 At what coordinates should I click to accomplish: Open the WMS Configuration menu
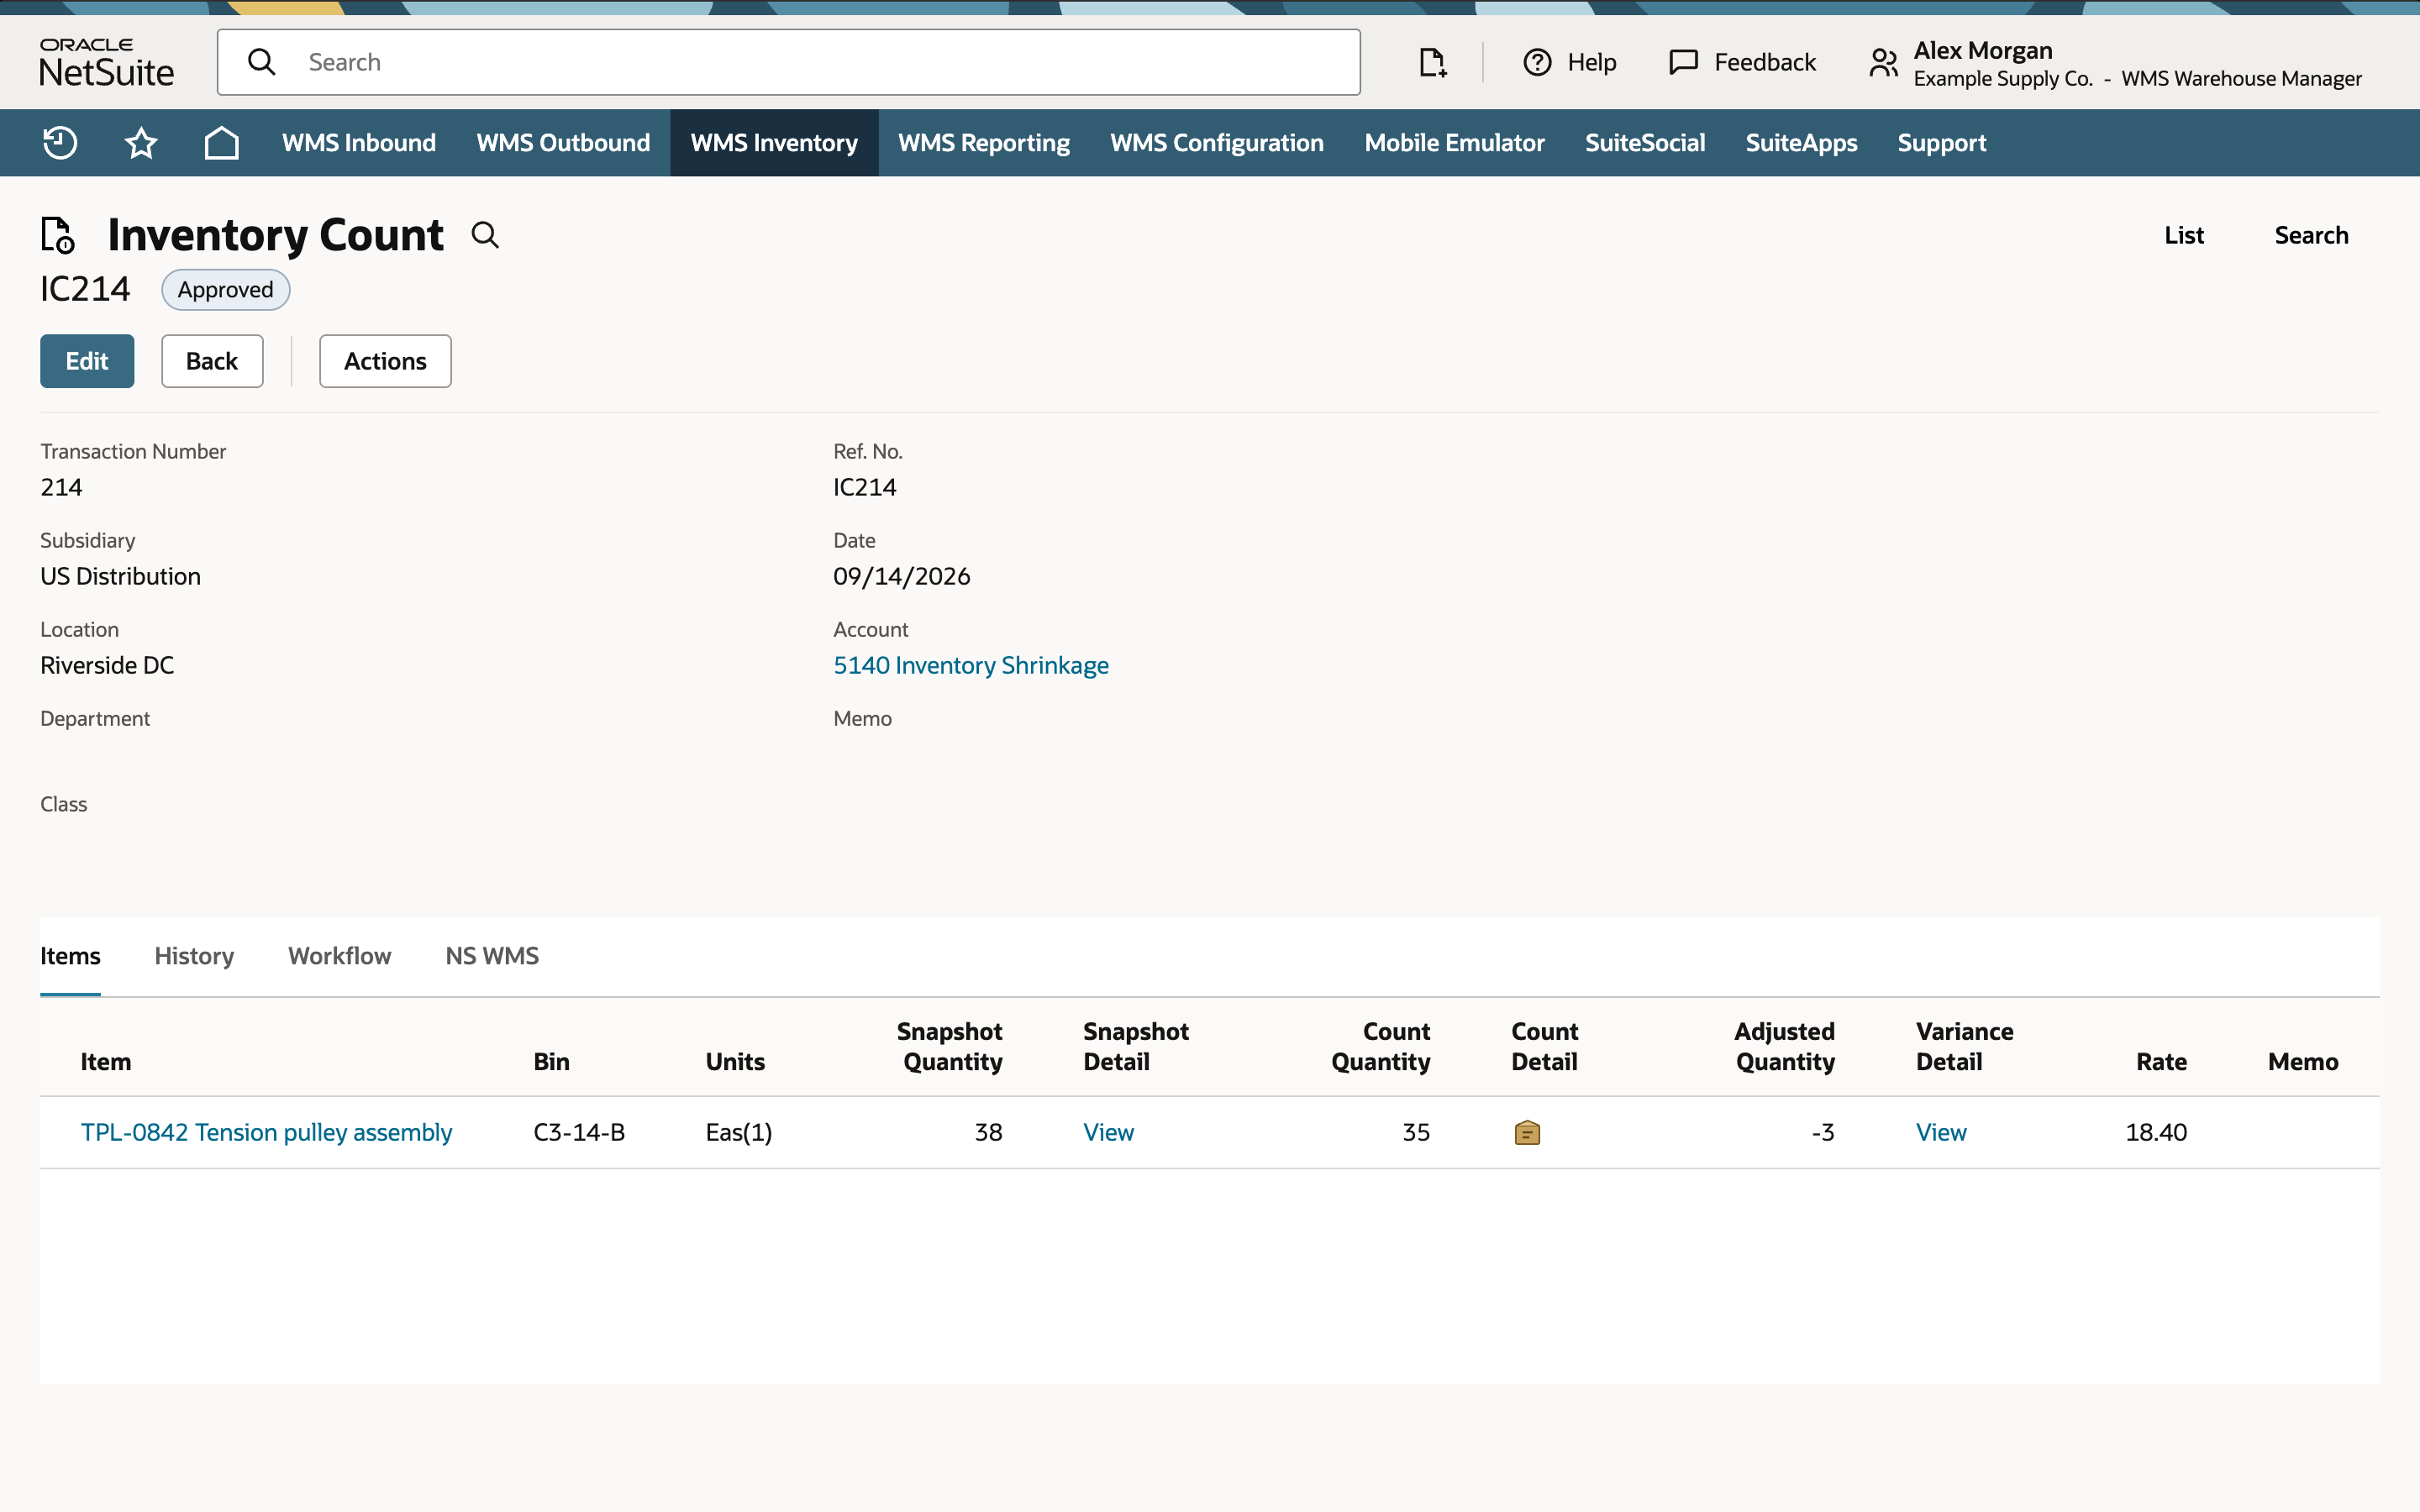click(x=1217, y=143)
